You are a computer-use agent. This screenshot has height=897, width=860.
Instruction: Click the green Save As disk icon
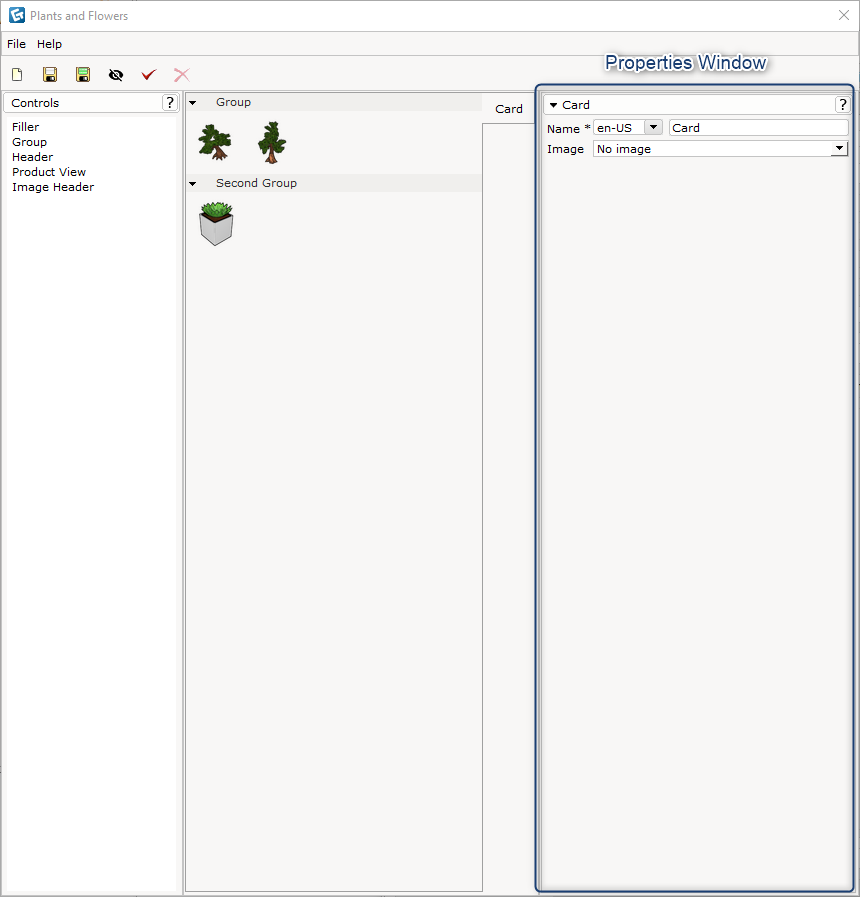(x=83, y=75)
